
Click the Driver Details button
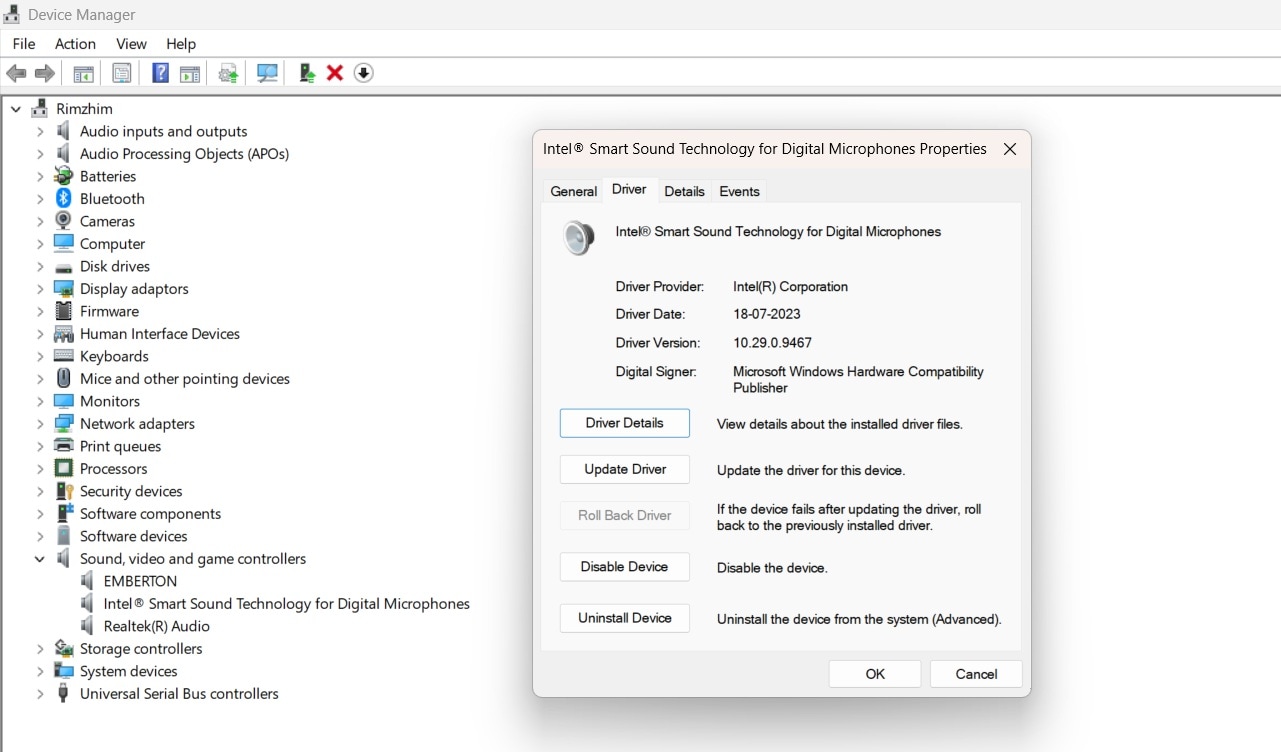coord(625,423)
